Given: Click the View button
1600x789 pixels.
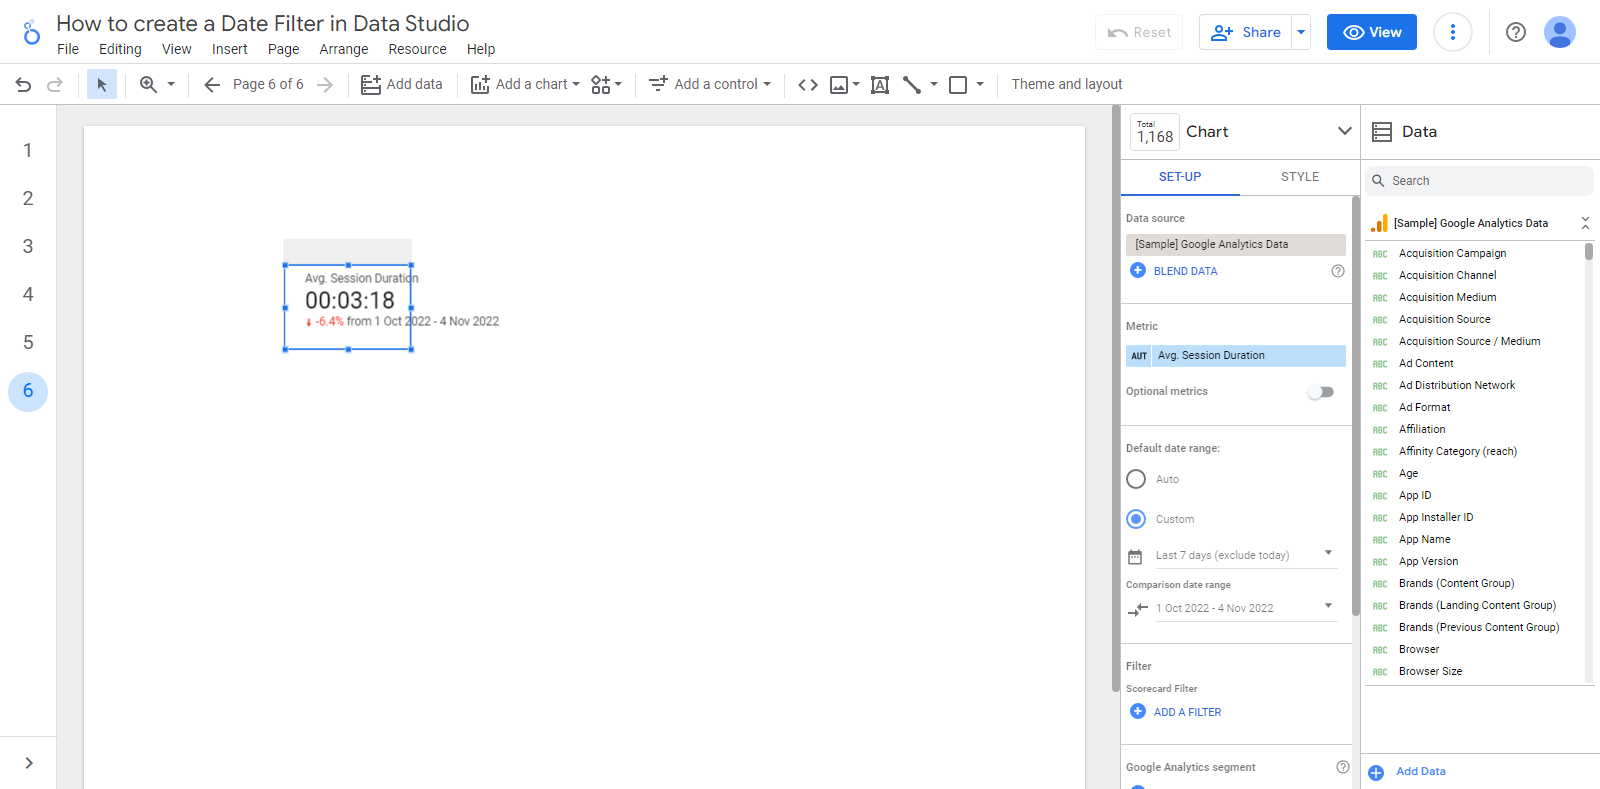Looking at the screenshot, I should click(x=1372, y=32).
